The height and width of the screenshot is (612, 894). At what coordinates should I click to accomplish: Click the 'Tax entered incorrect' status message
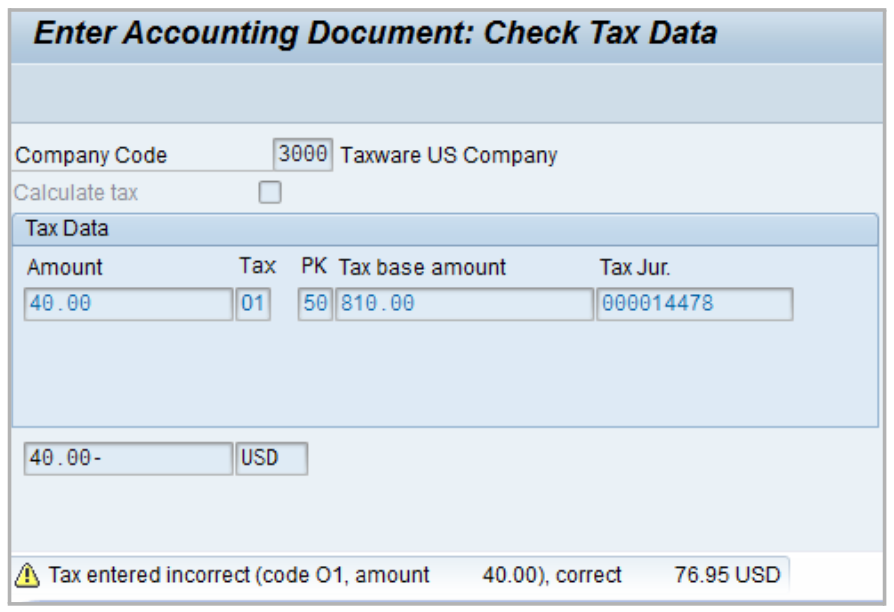[240, 575]
